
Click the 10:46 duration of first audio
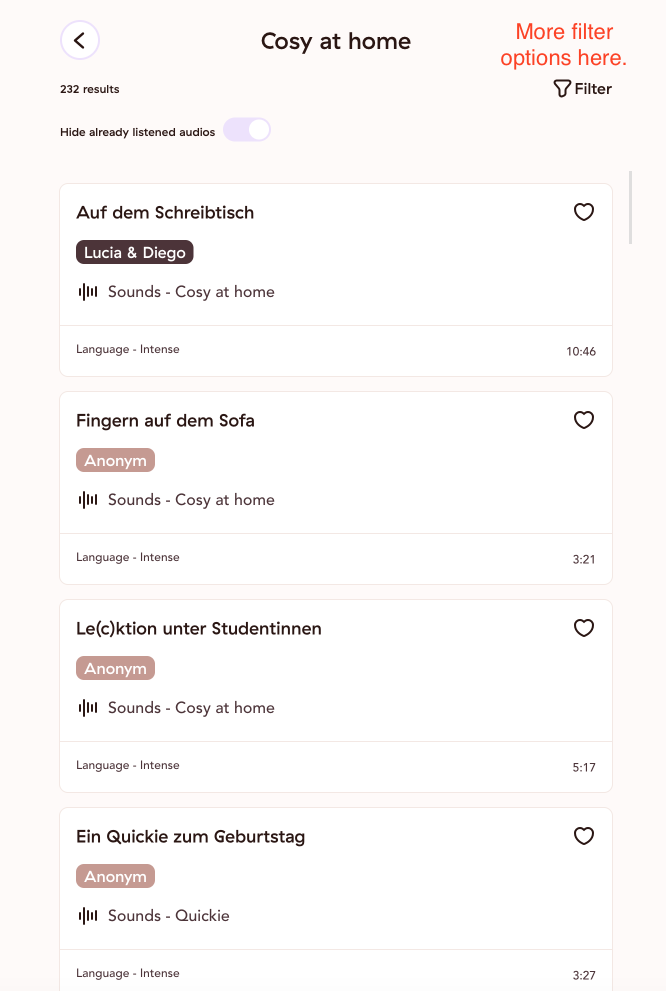pyautogui.click(x=581, y=351)
